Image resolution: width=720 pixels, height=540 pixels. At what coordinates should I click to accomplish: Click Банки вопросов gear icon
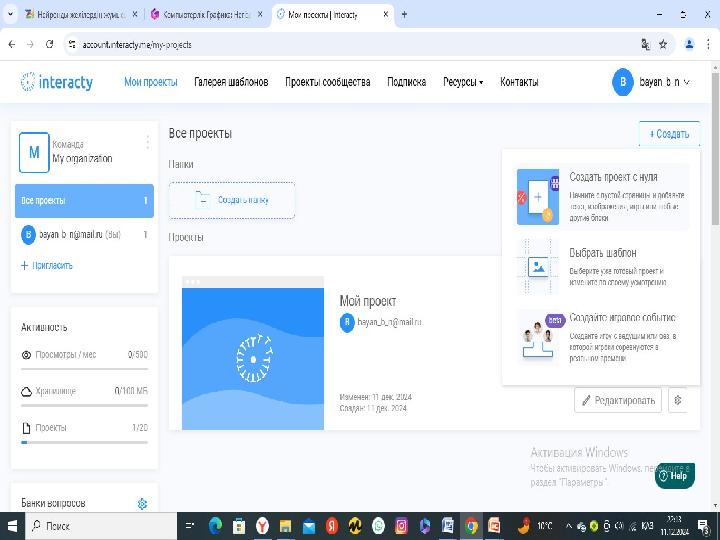(142, 504)
